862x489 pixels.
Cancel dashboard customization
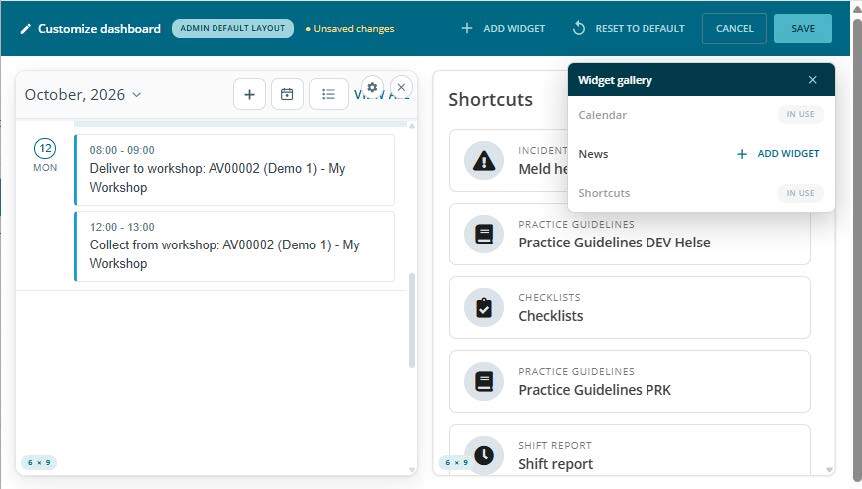click(x=734, y=29)
